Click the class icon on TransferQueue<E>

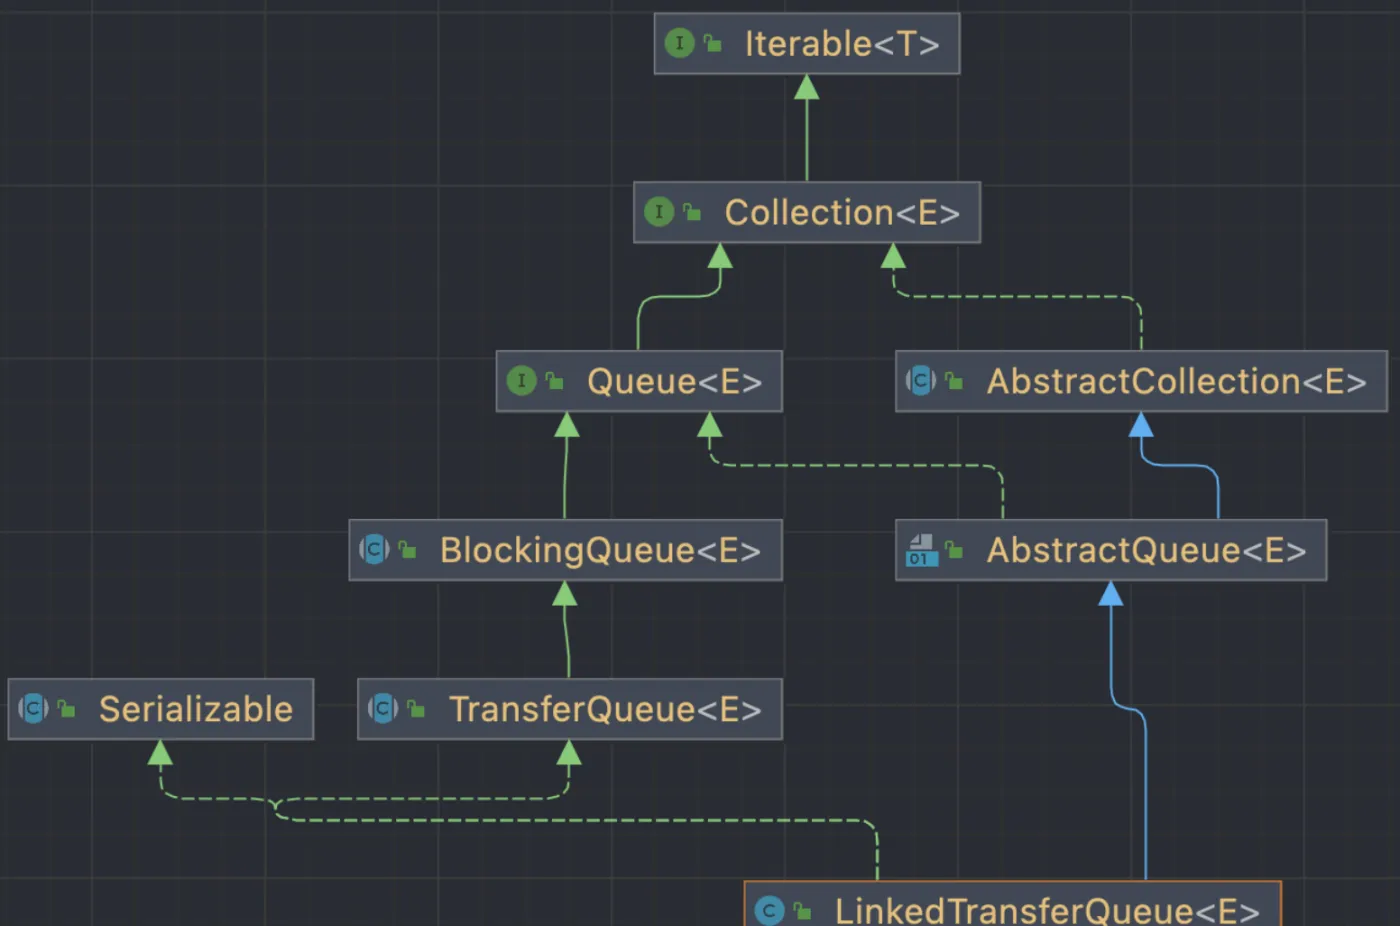384,709
